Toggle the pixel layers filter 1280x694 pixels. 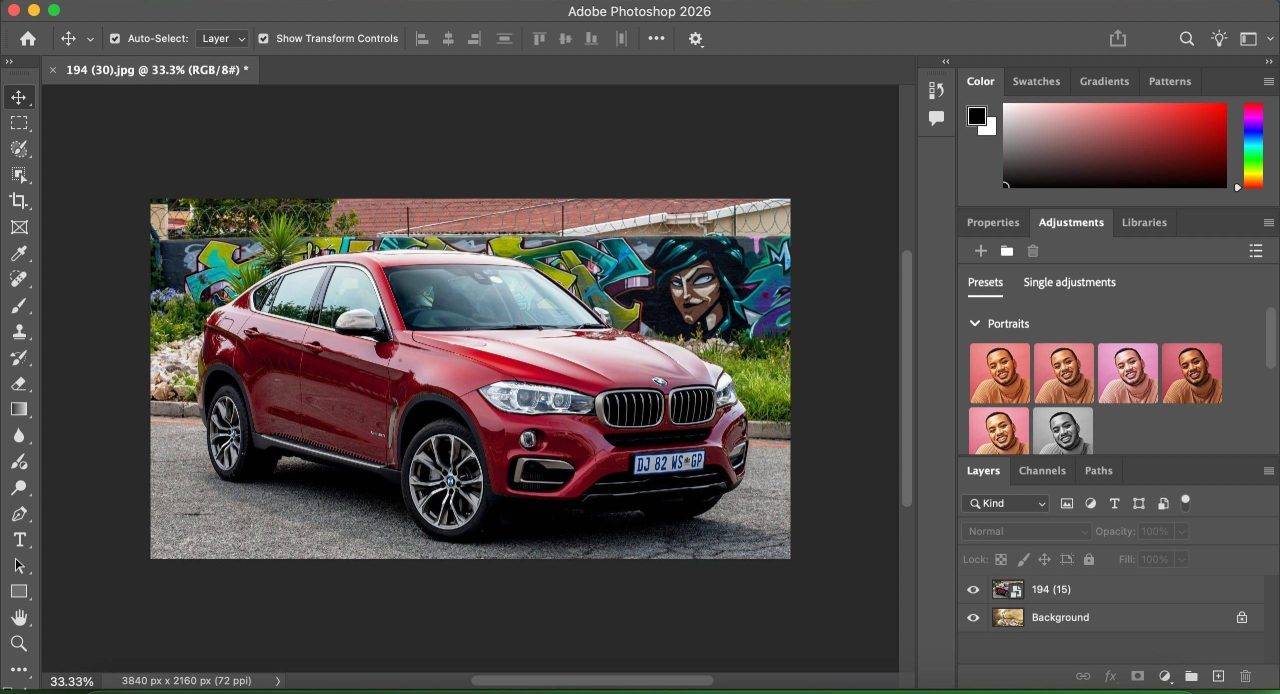(x=1067, y=504)
